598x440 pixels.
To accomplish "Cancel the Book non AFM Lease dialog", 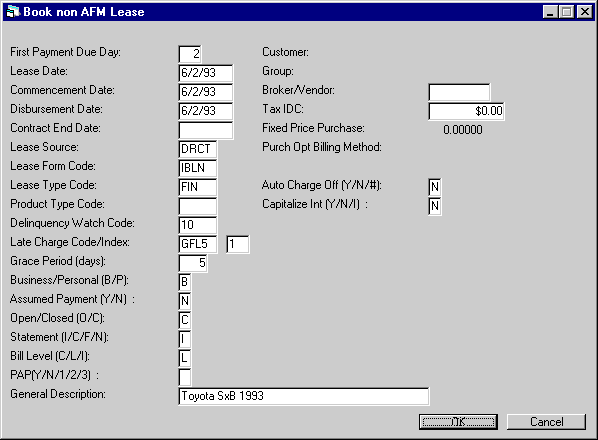I will [546, 422].
